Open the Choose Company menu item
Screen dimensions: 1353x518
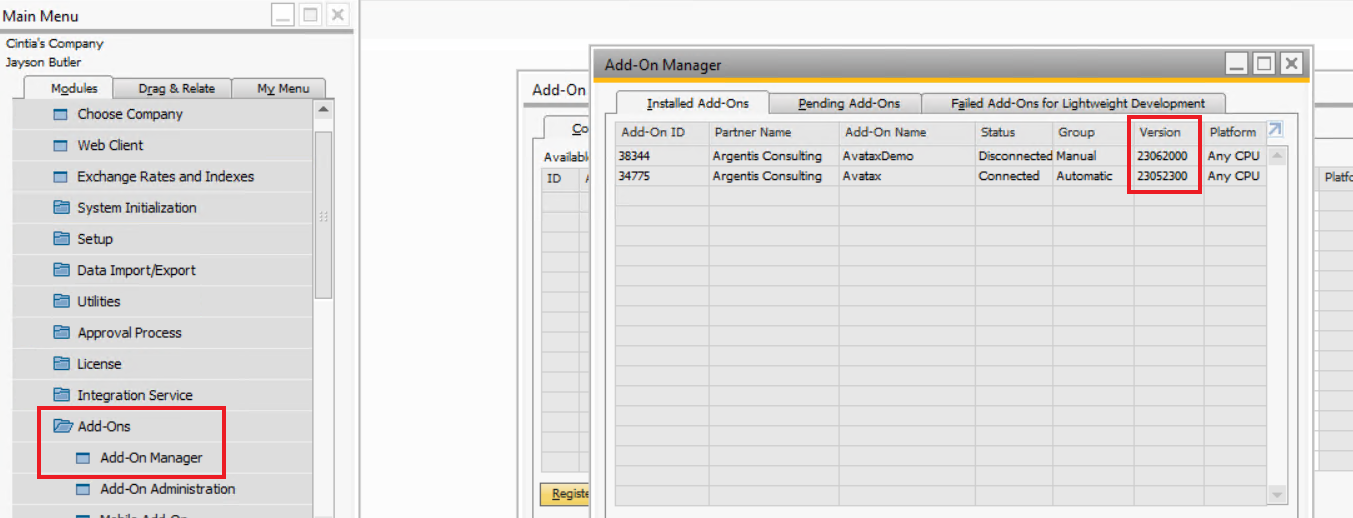[x=130, y=114]
